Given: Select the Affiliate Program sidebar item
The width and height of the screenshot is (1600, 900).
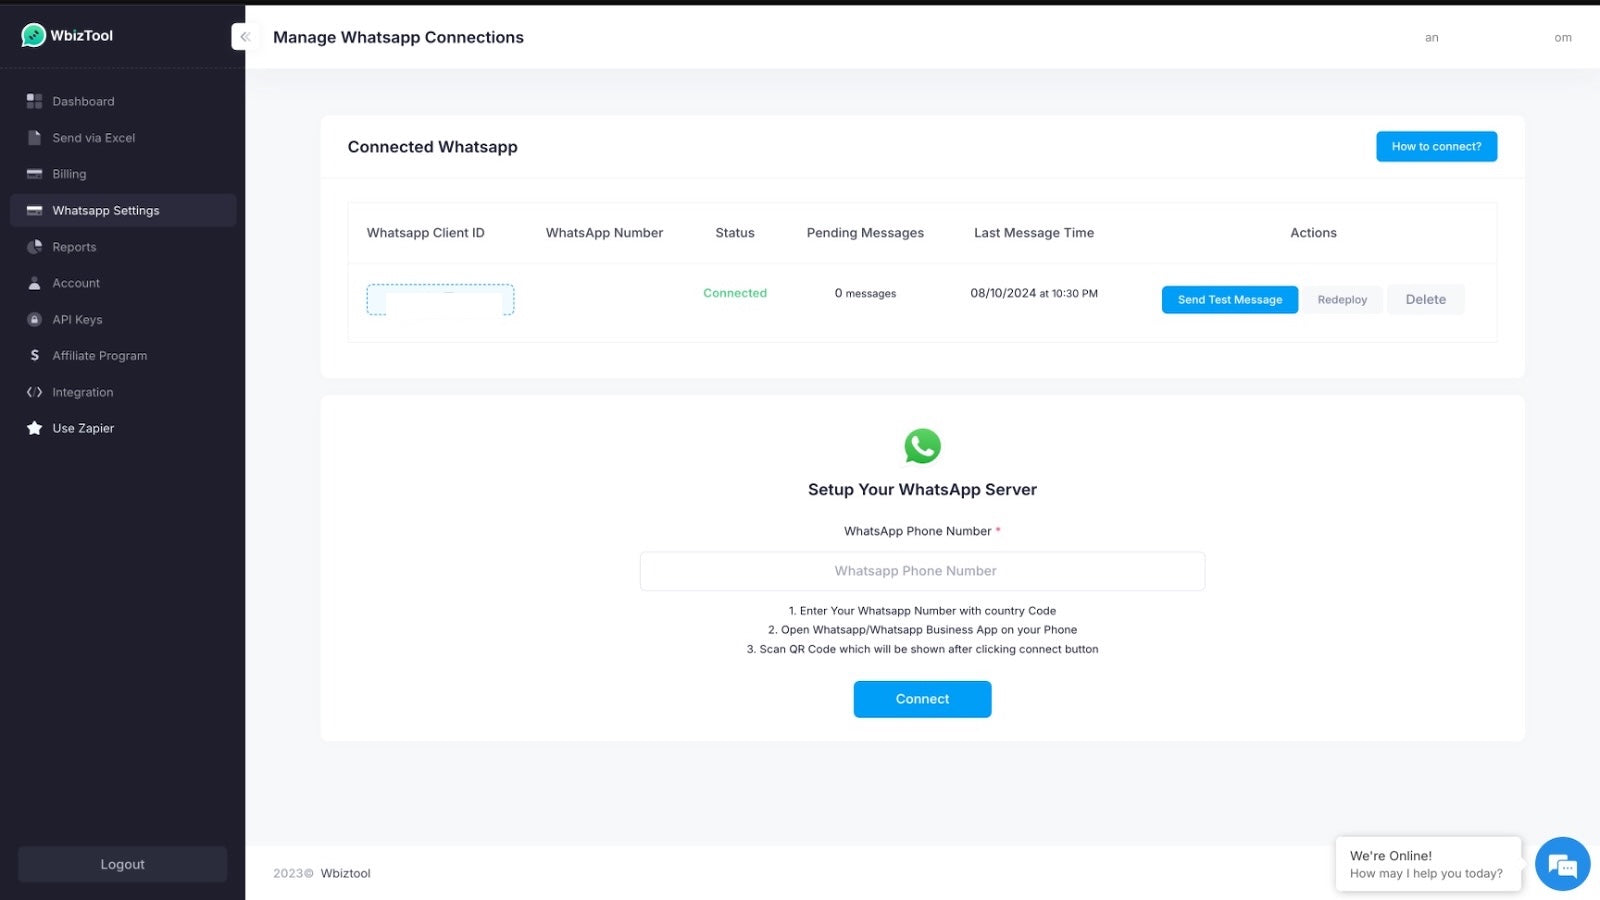Looking at the screenshot, I should [100, 355].
